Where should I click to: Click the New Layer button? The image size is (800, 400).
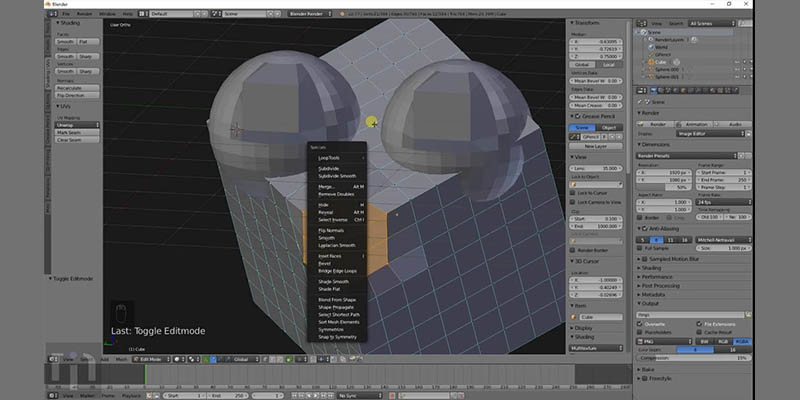point(595,146)
